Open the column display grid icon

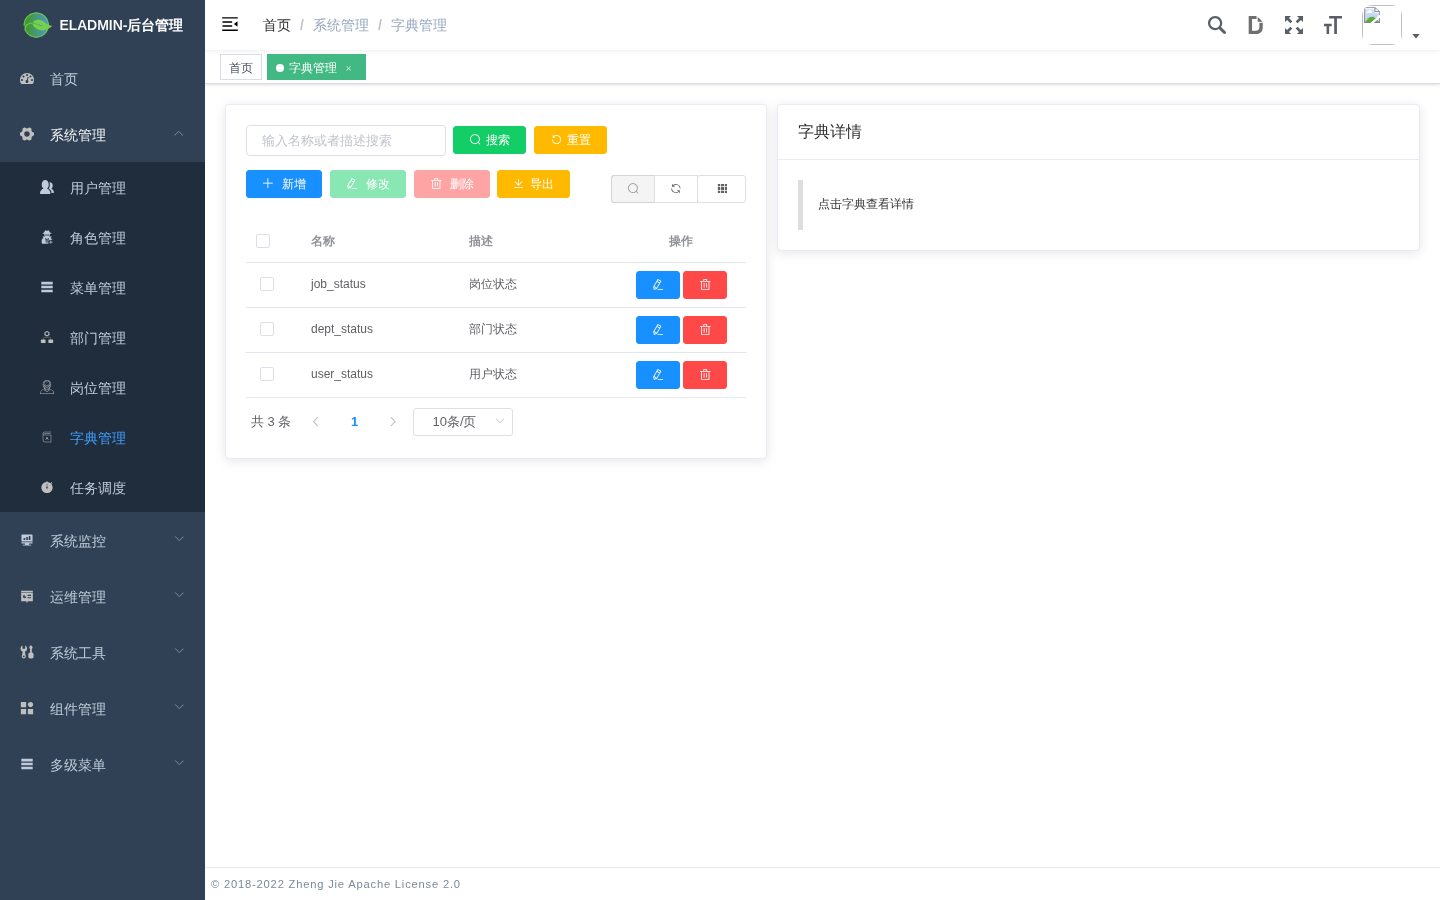pyautogui.click(x=722, y=189)
